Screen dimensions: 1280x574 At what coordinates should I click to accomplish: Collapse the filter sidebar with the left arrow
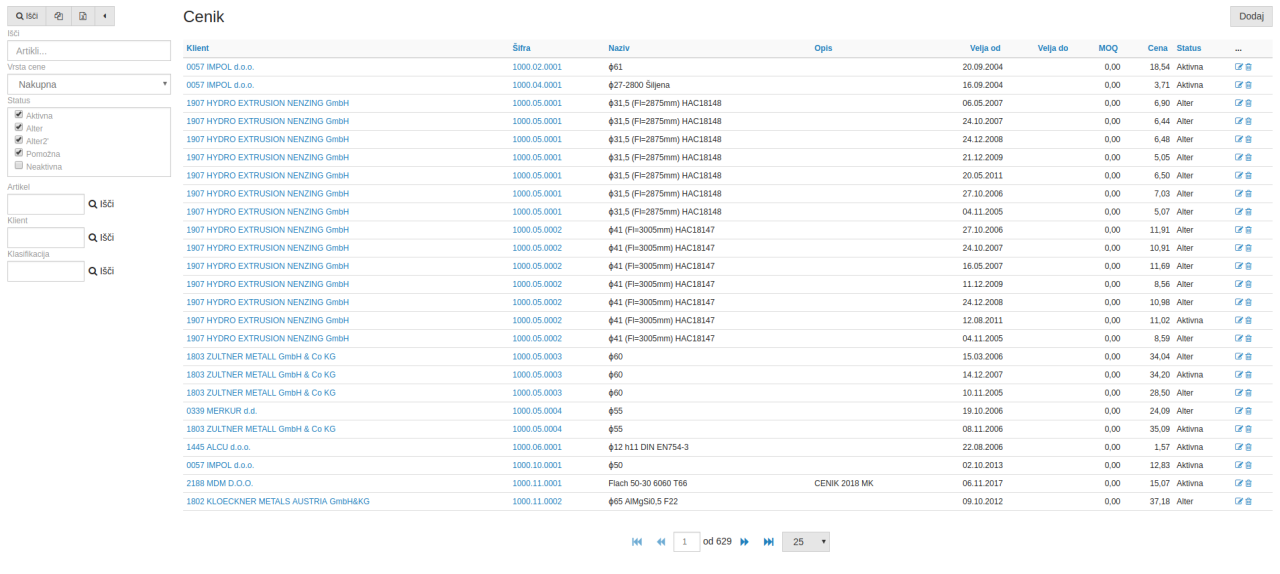coord(105,17)
